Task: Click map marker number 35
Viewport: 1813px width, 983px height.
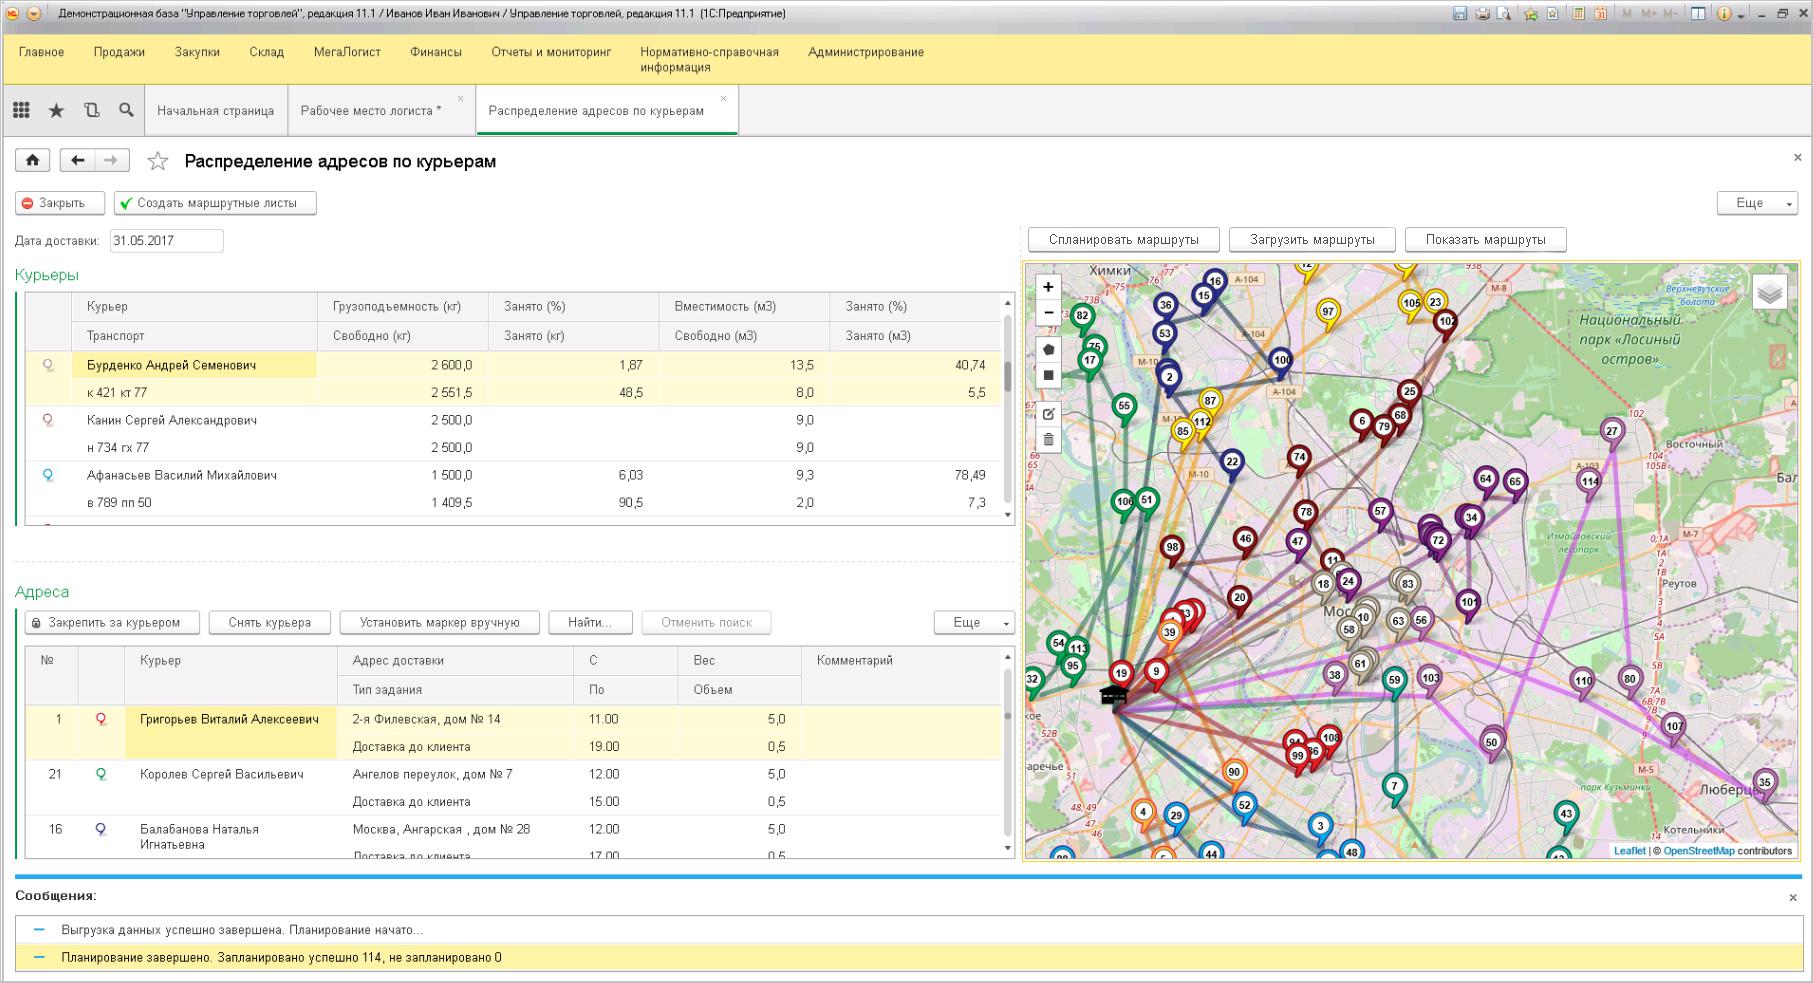Action: (1765, 785)
